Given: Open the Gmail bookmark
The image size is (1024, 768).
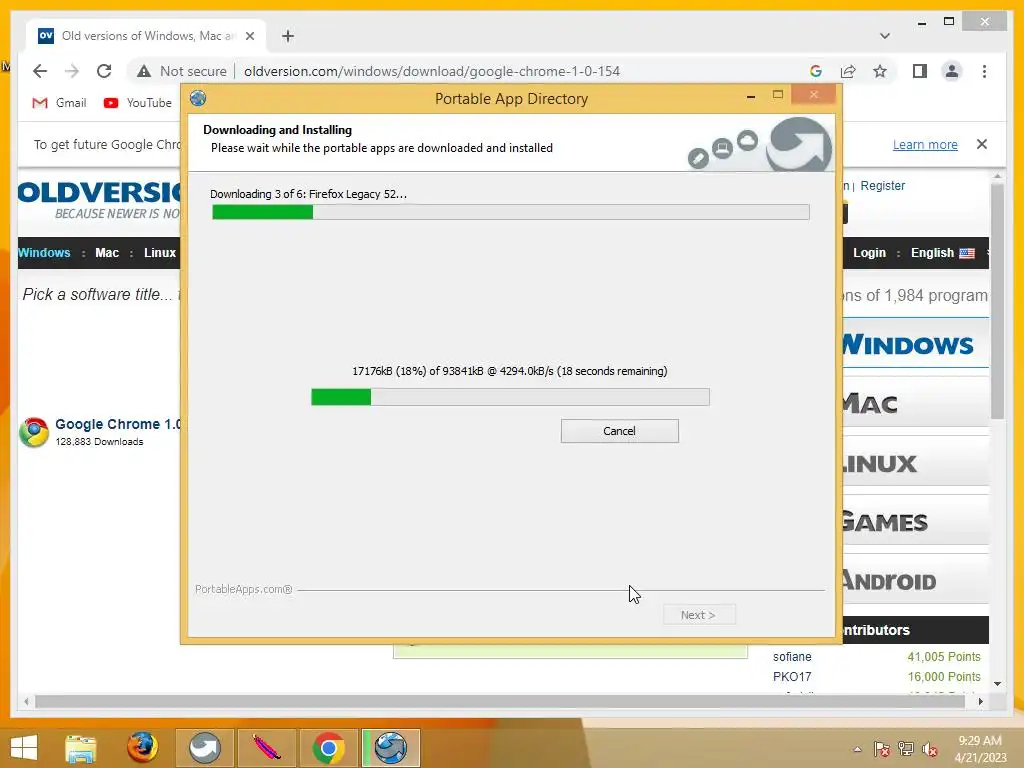Looking at the screenshot, I should coord(59,103).
